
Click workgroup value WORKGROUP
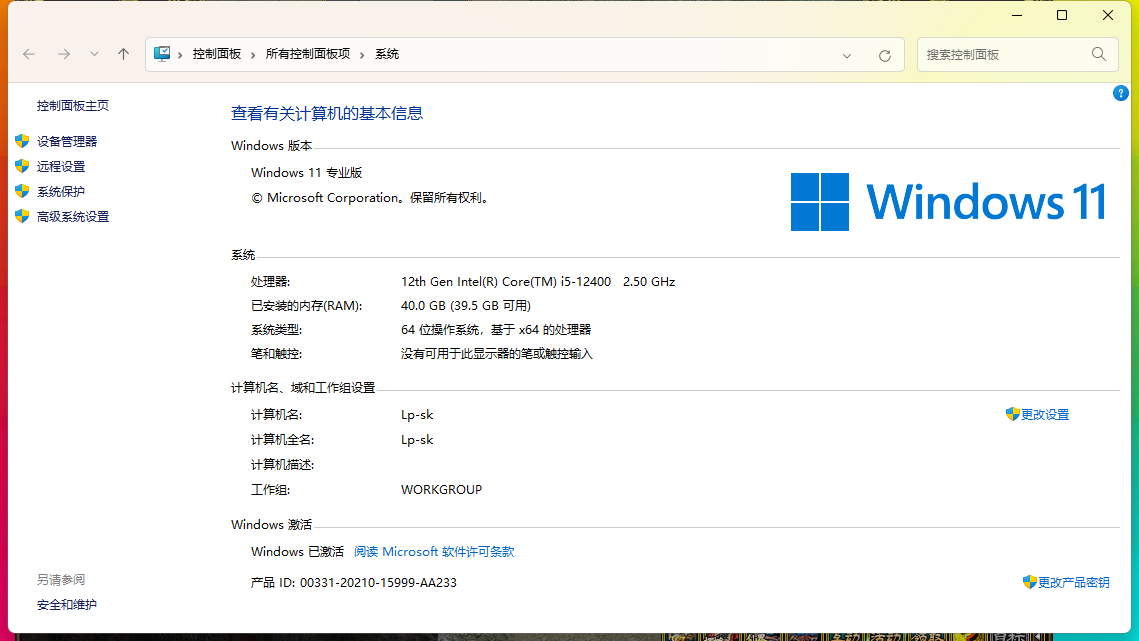pos(442,490)
